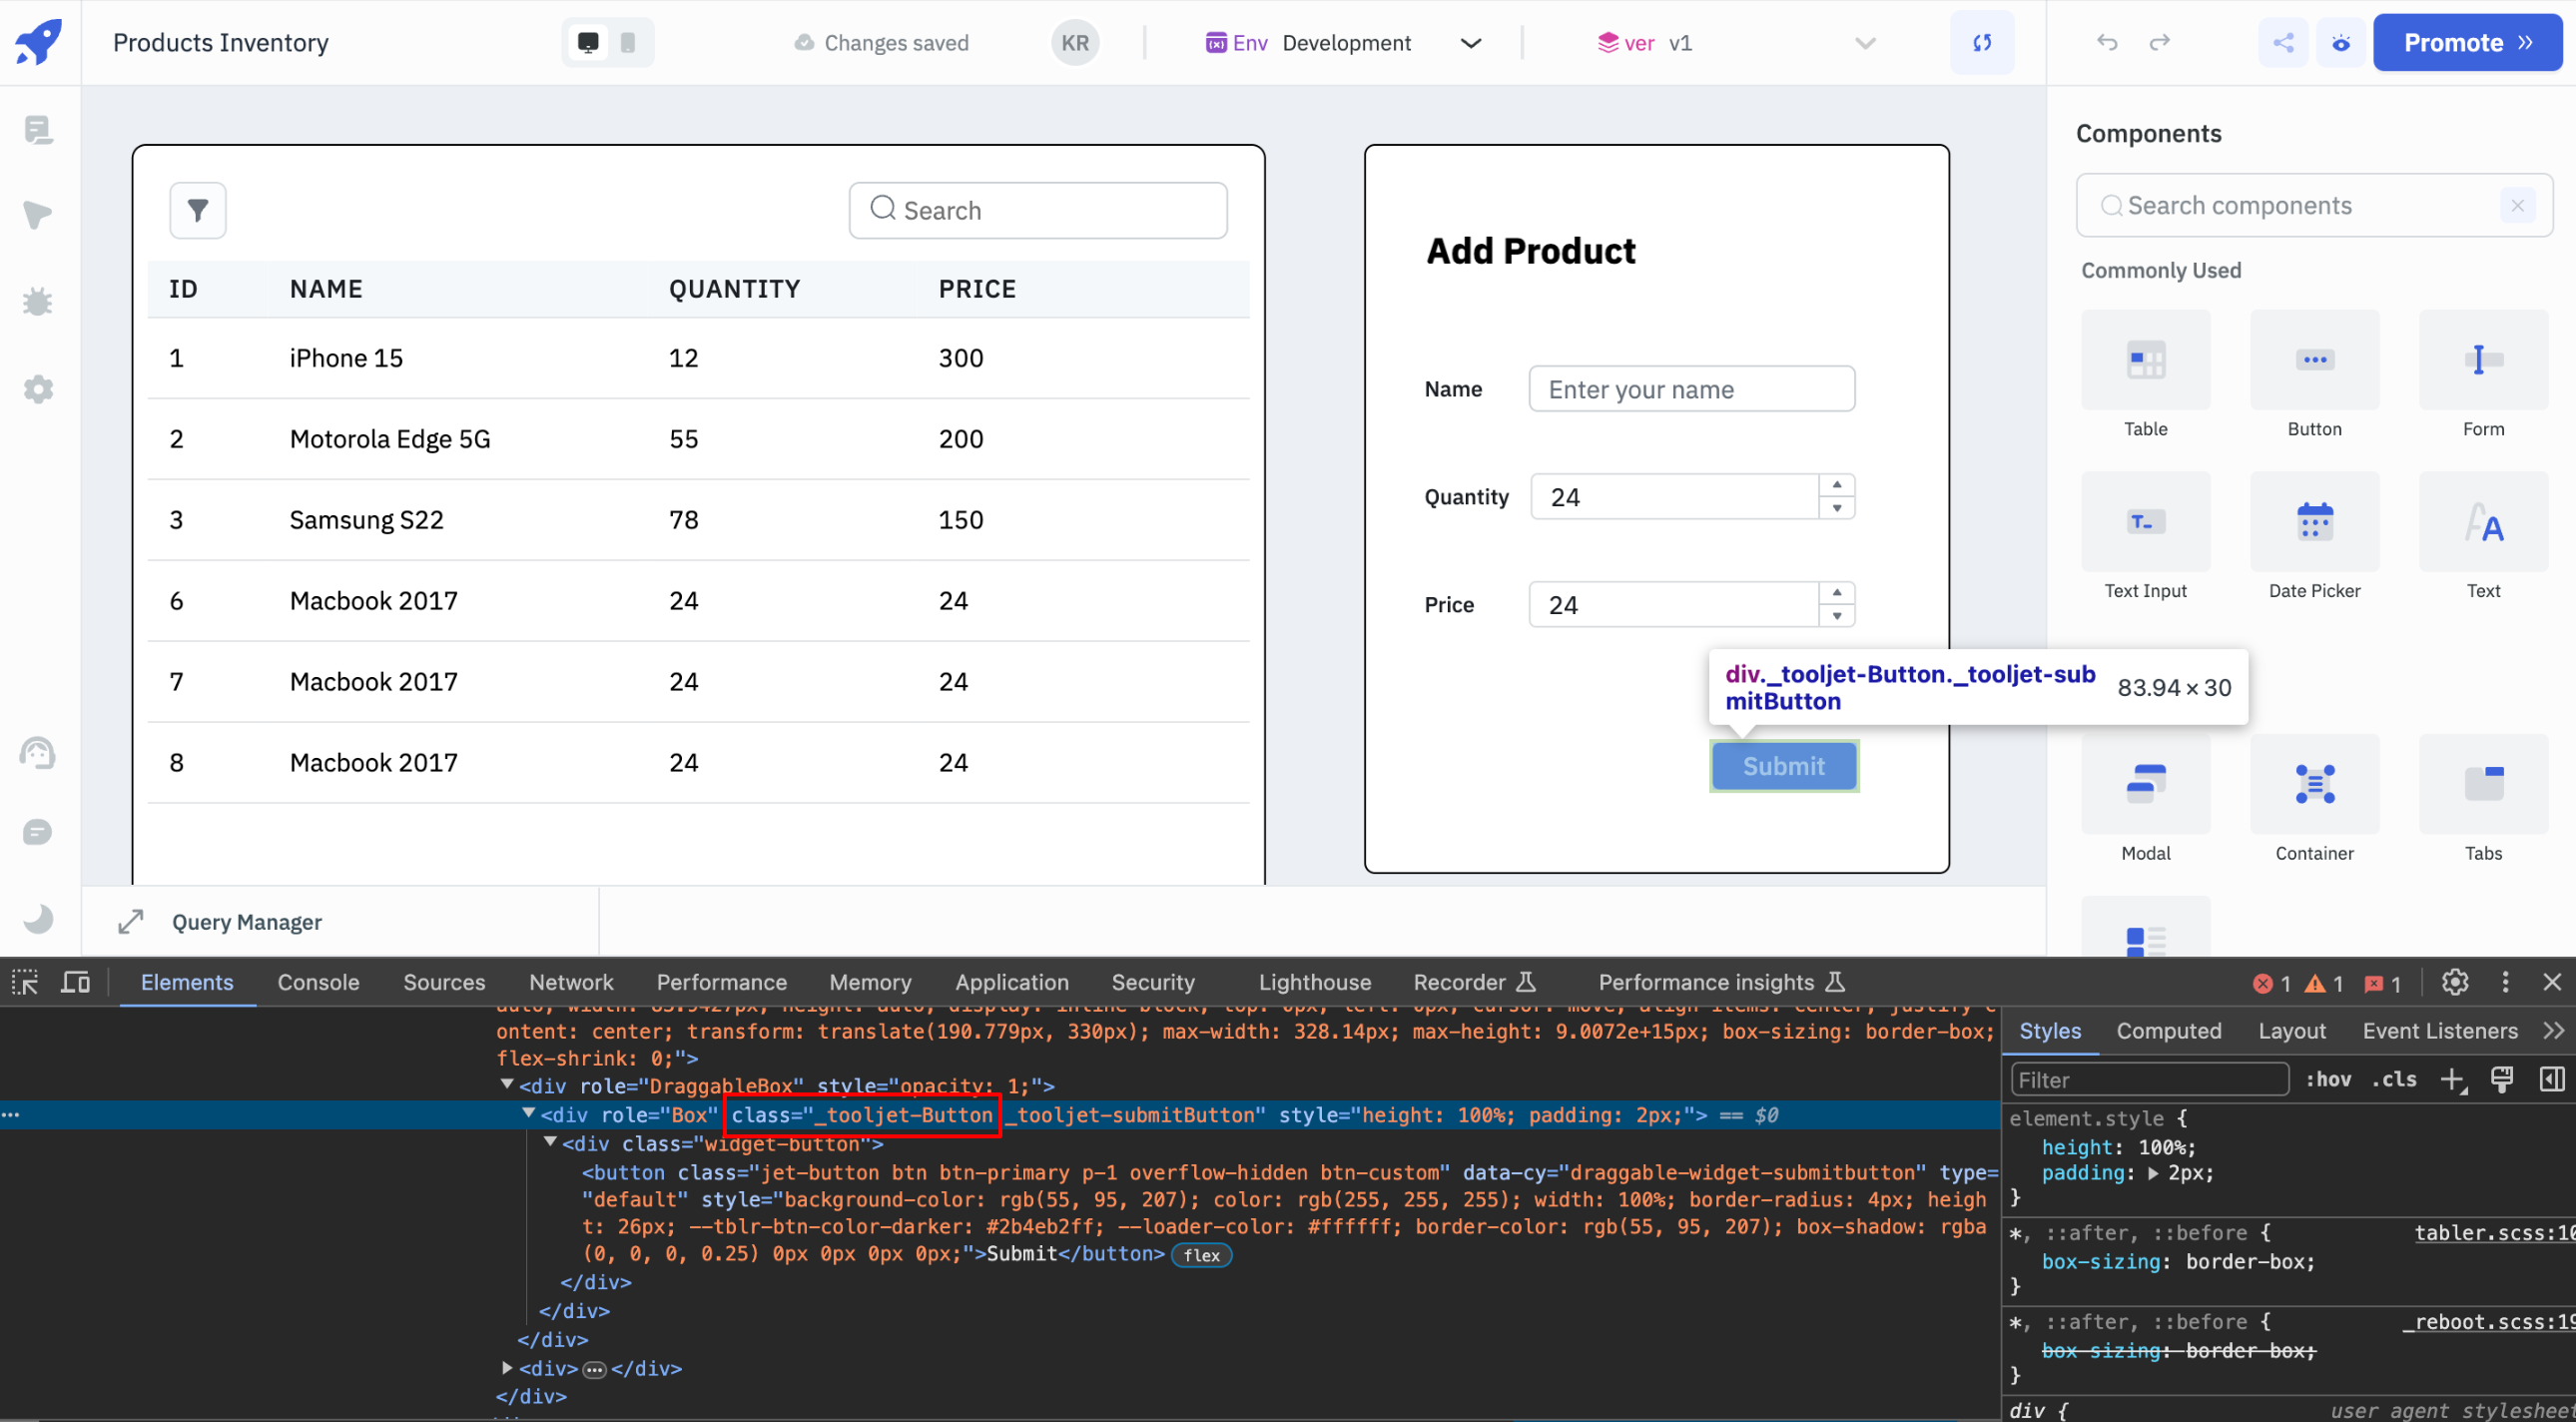Open the Computed styles tab

(x=2168, y=1030)
